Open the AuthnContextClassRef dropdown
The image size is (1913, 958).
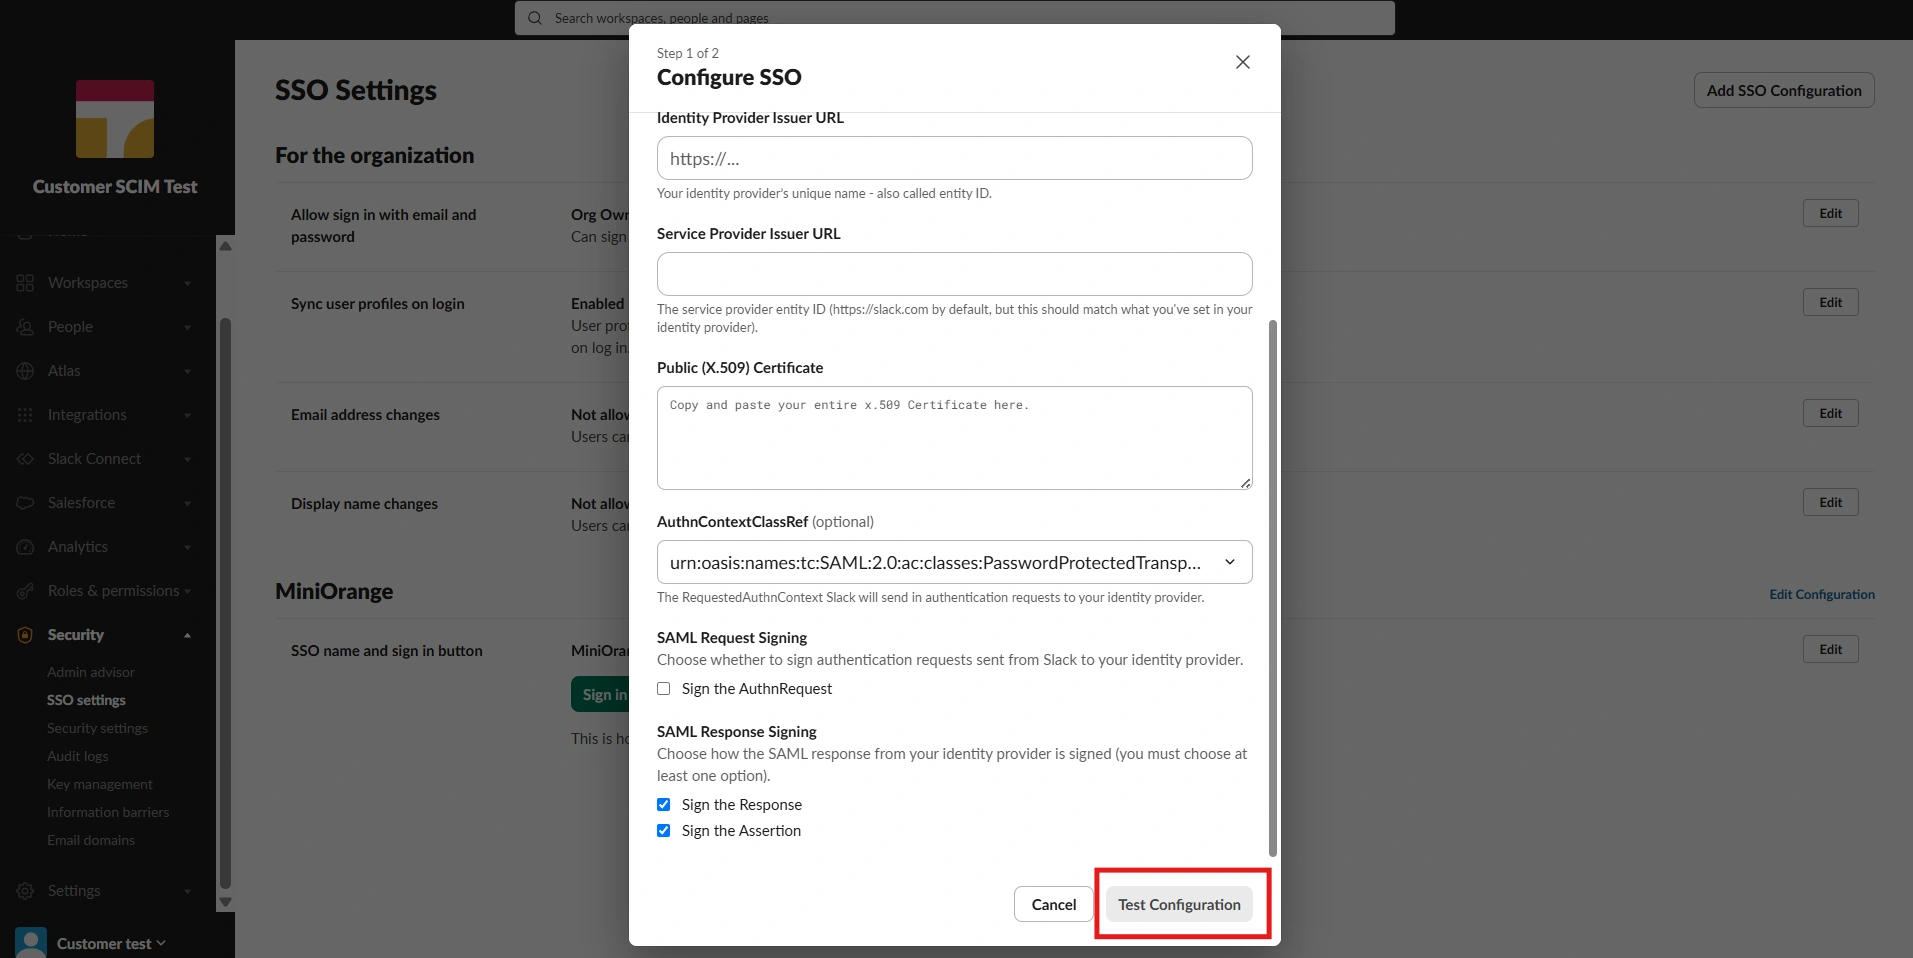[954, 562]
